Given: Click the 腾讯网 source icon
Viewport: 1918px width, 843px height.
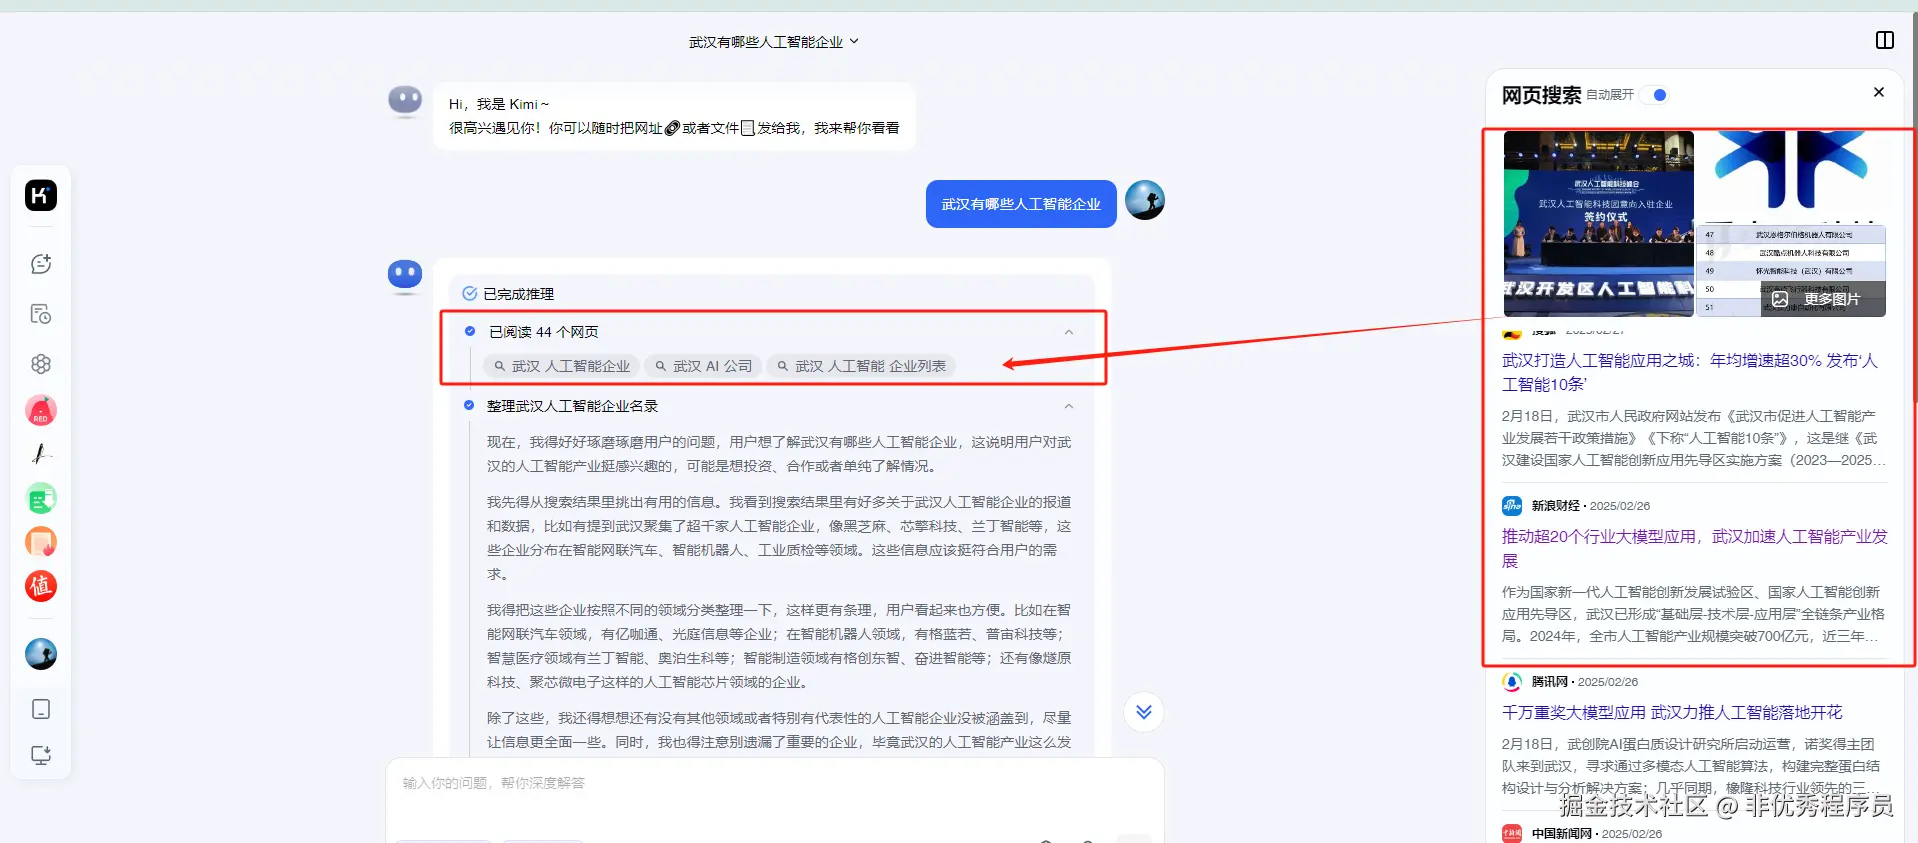Looking at the screenshot, I should (1512, 681).
